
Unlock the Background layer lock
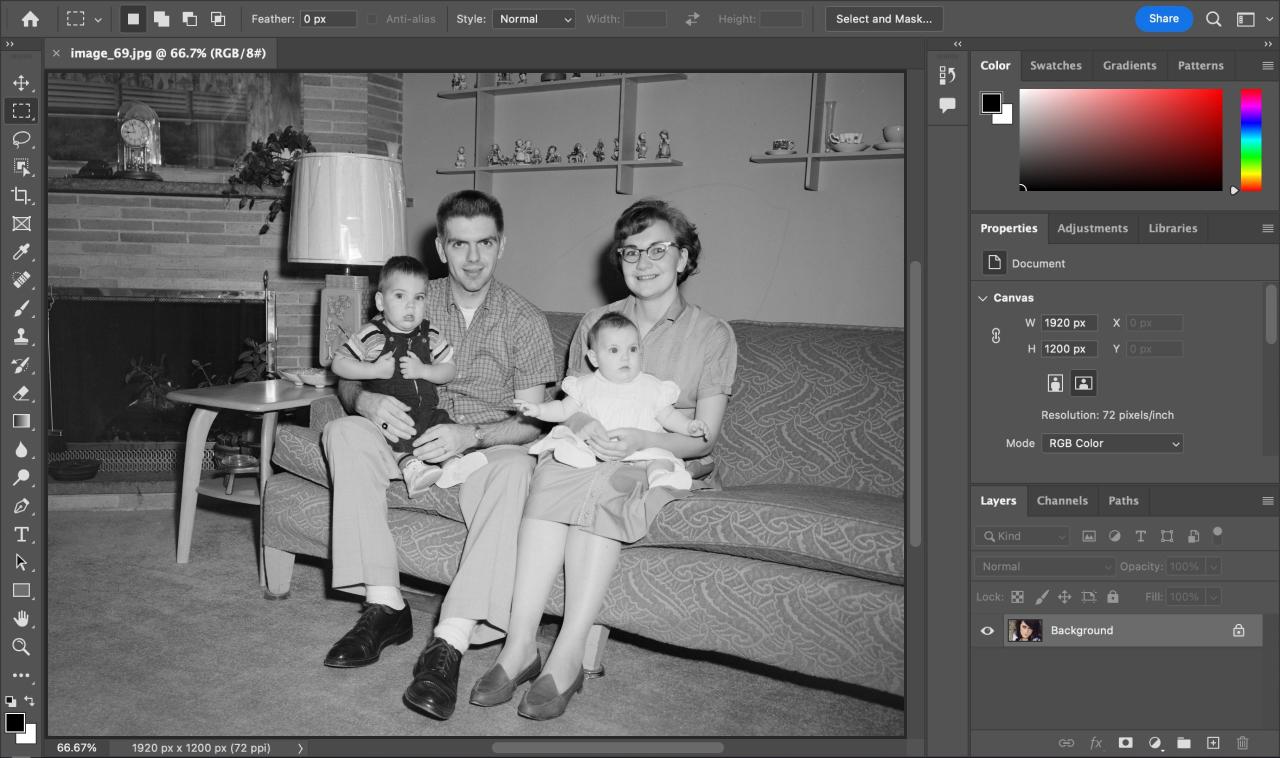pyautogui.click(x=1238, y=630)
